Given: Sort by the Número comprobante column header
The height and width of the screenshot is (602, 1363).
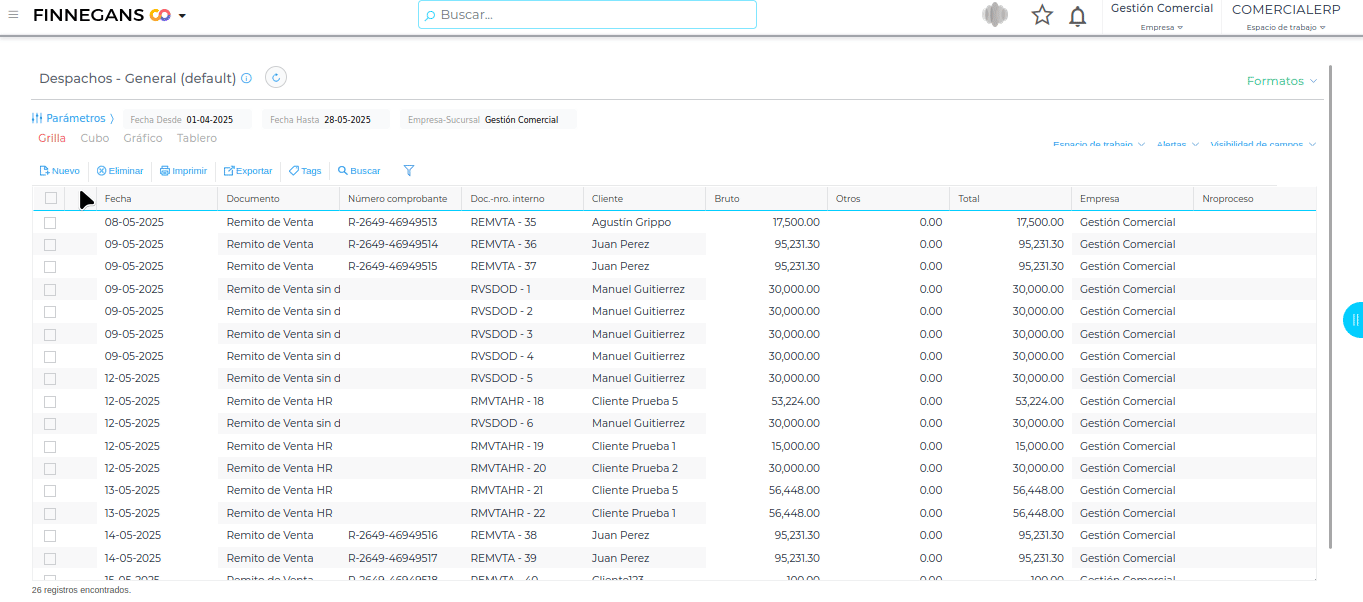Looking at the screenshot, I should 401,198.
